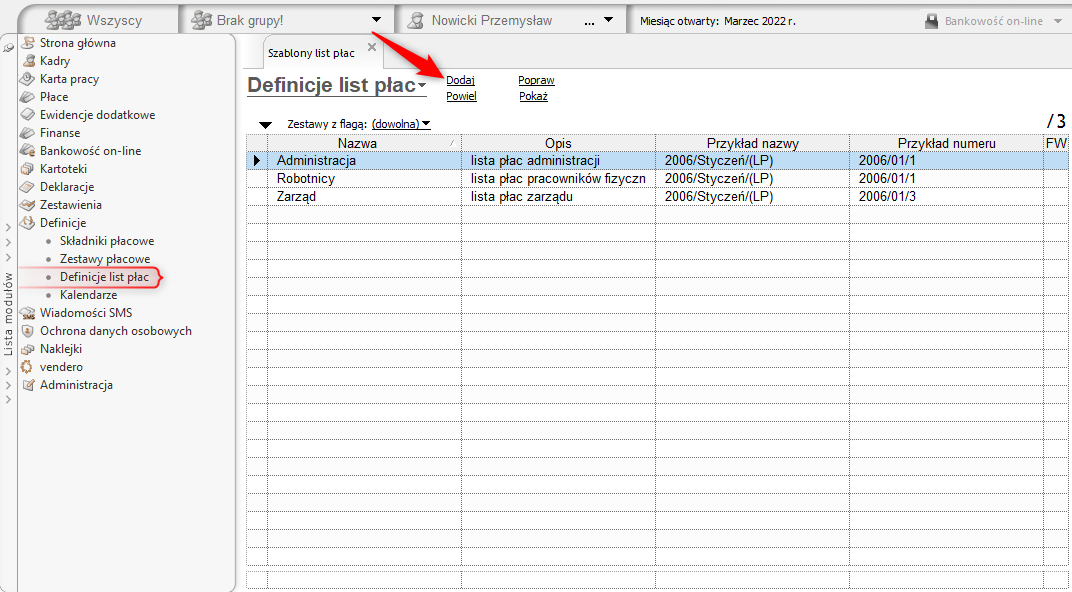This screenshot has width=1072, height=592.
Task: Click the Dodaj link
Action: click(460, 80)
